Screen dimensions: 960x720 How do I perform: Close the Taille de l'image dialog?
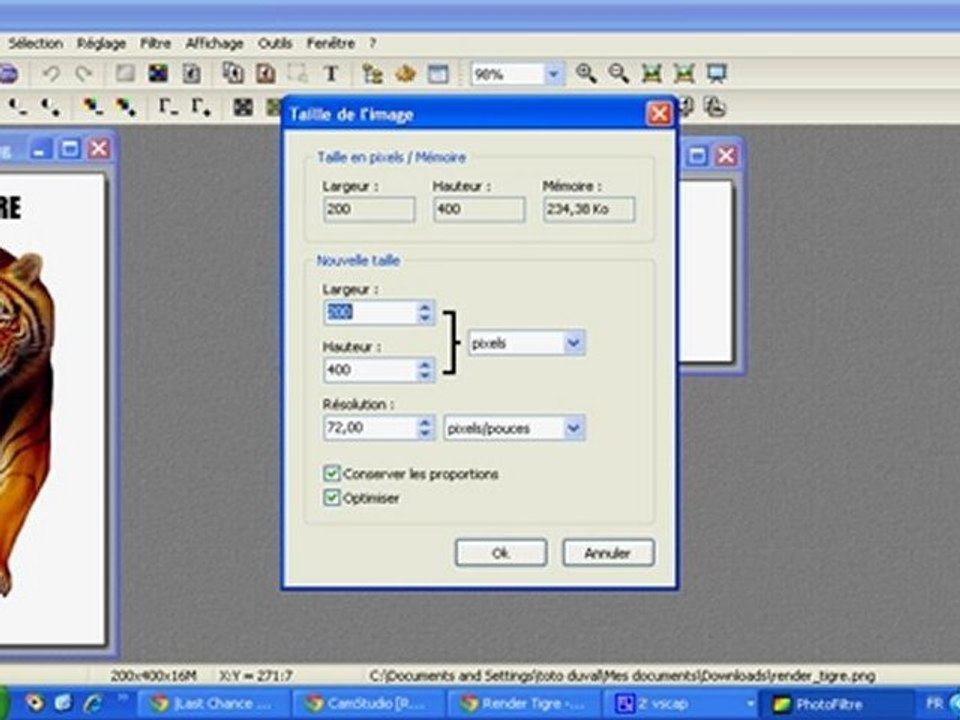coord(659,114)
